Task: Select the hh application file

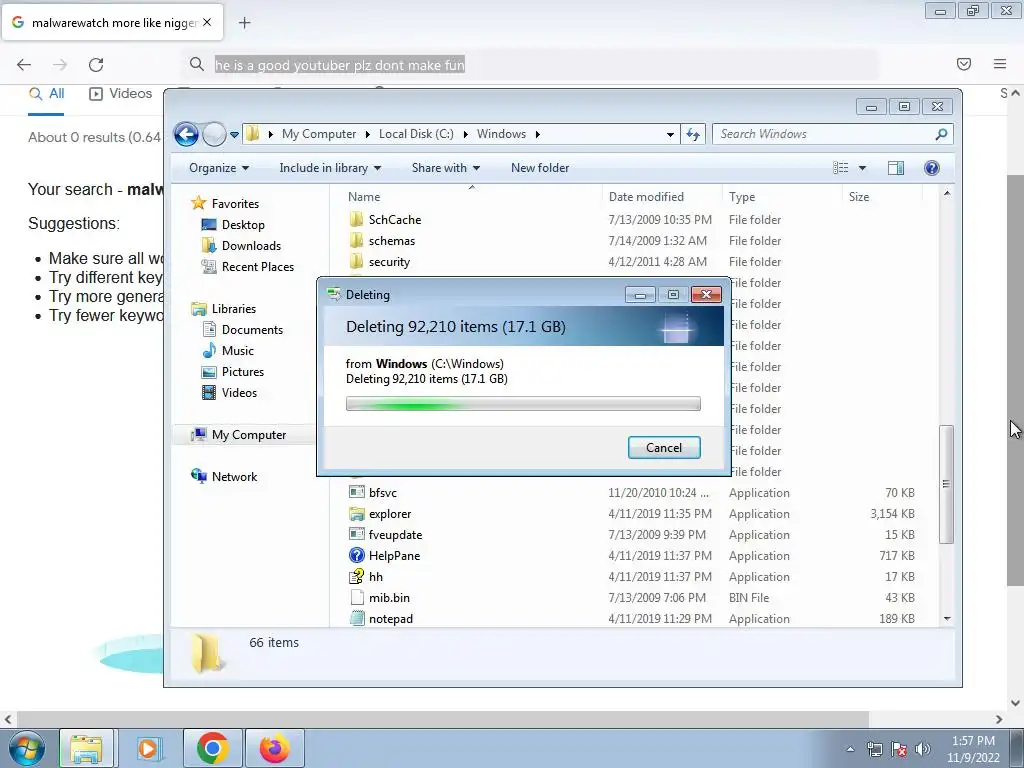Action: tap(376, 577)
